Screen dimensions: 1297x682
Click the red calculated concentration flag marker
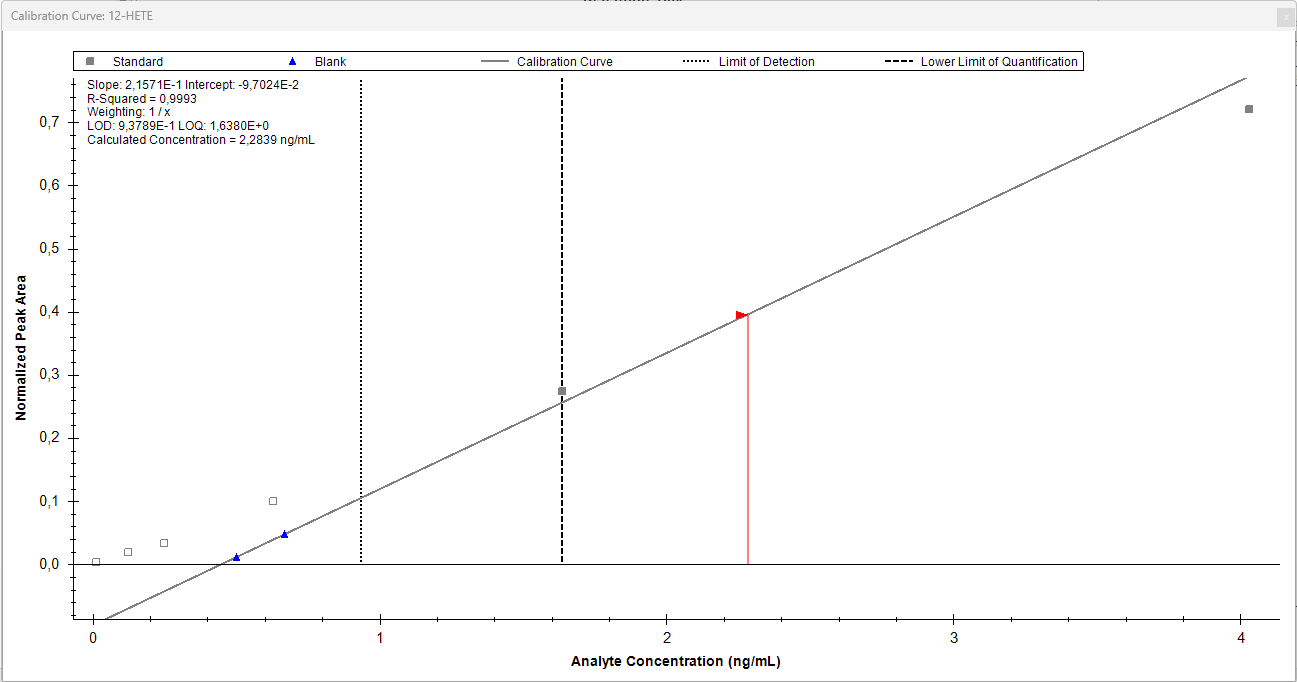(741, 315)
